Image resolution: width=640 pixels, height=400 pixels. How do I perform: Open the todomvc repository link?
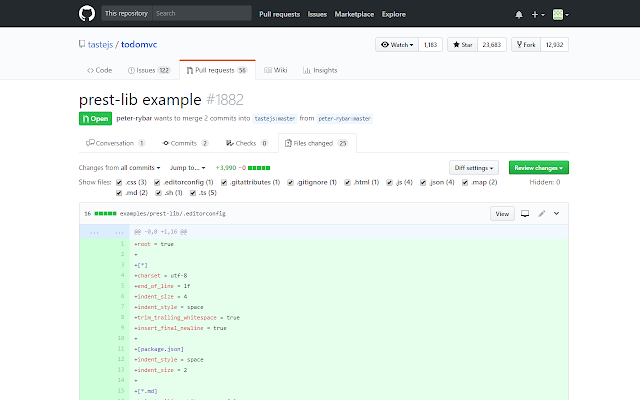coord(139,44)
